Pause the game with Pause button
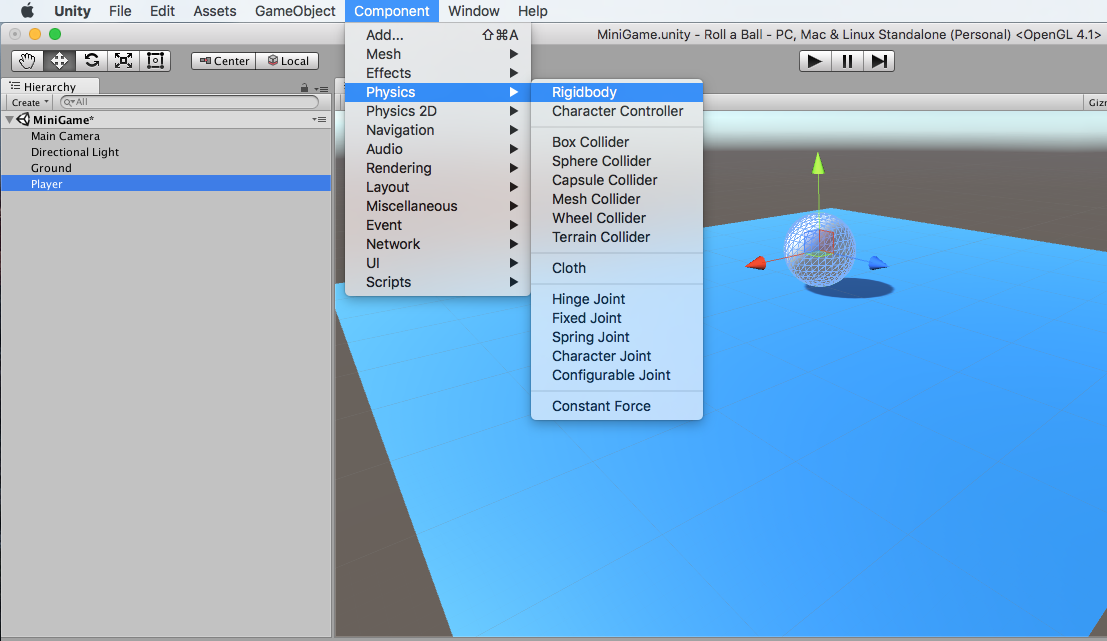The height and width of the screenshot is (641, 1107). (x=847, y=61)
